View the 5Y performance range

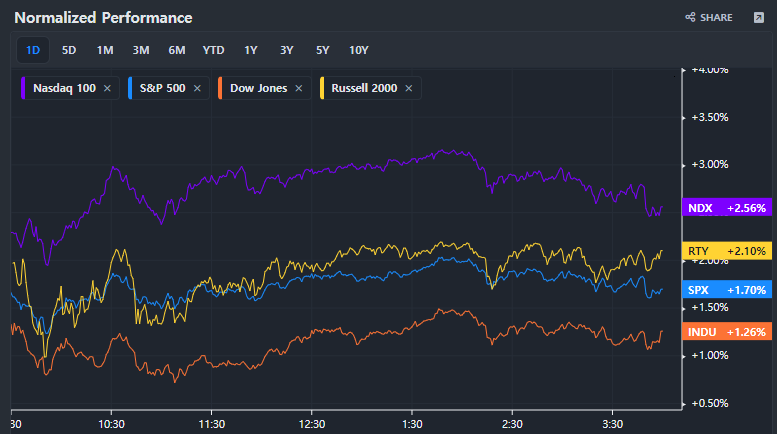[x=322, y=50]
